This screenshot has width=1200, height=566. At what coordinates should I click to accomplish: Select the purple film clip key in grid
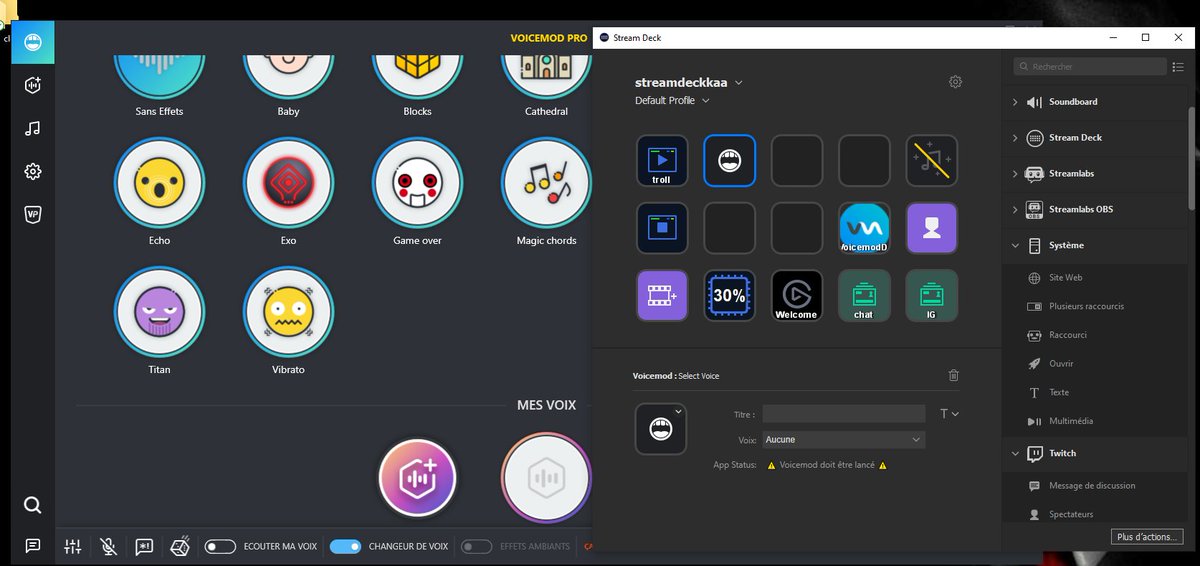click(662, 295)
